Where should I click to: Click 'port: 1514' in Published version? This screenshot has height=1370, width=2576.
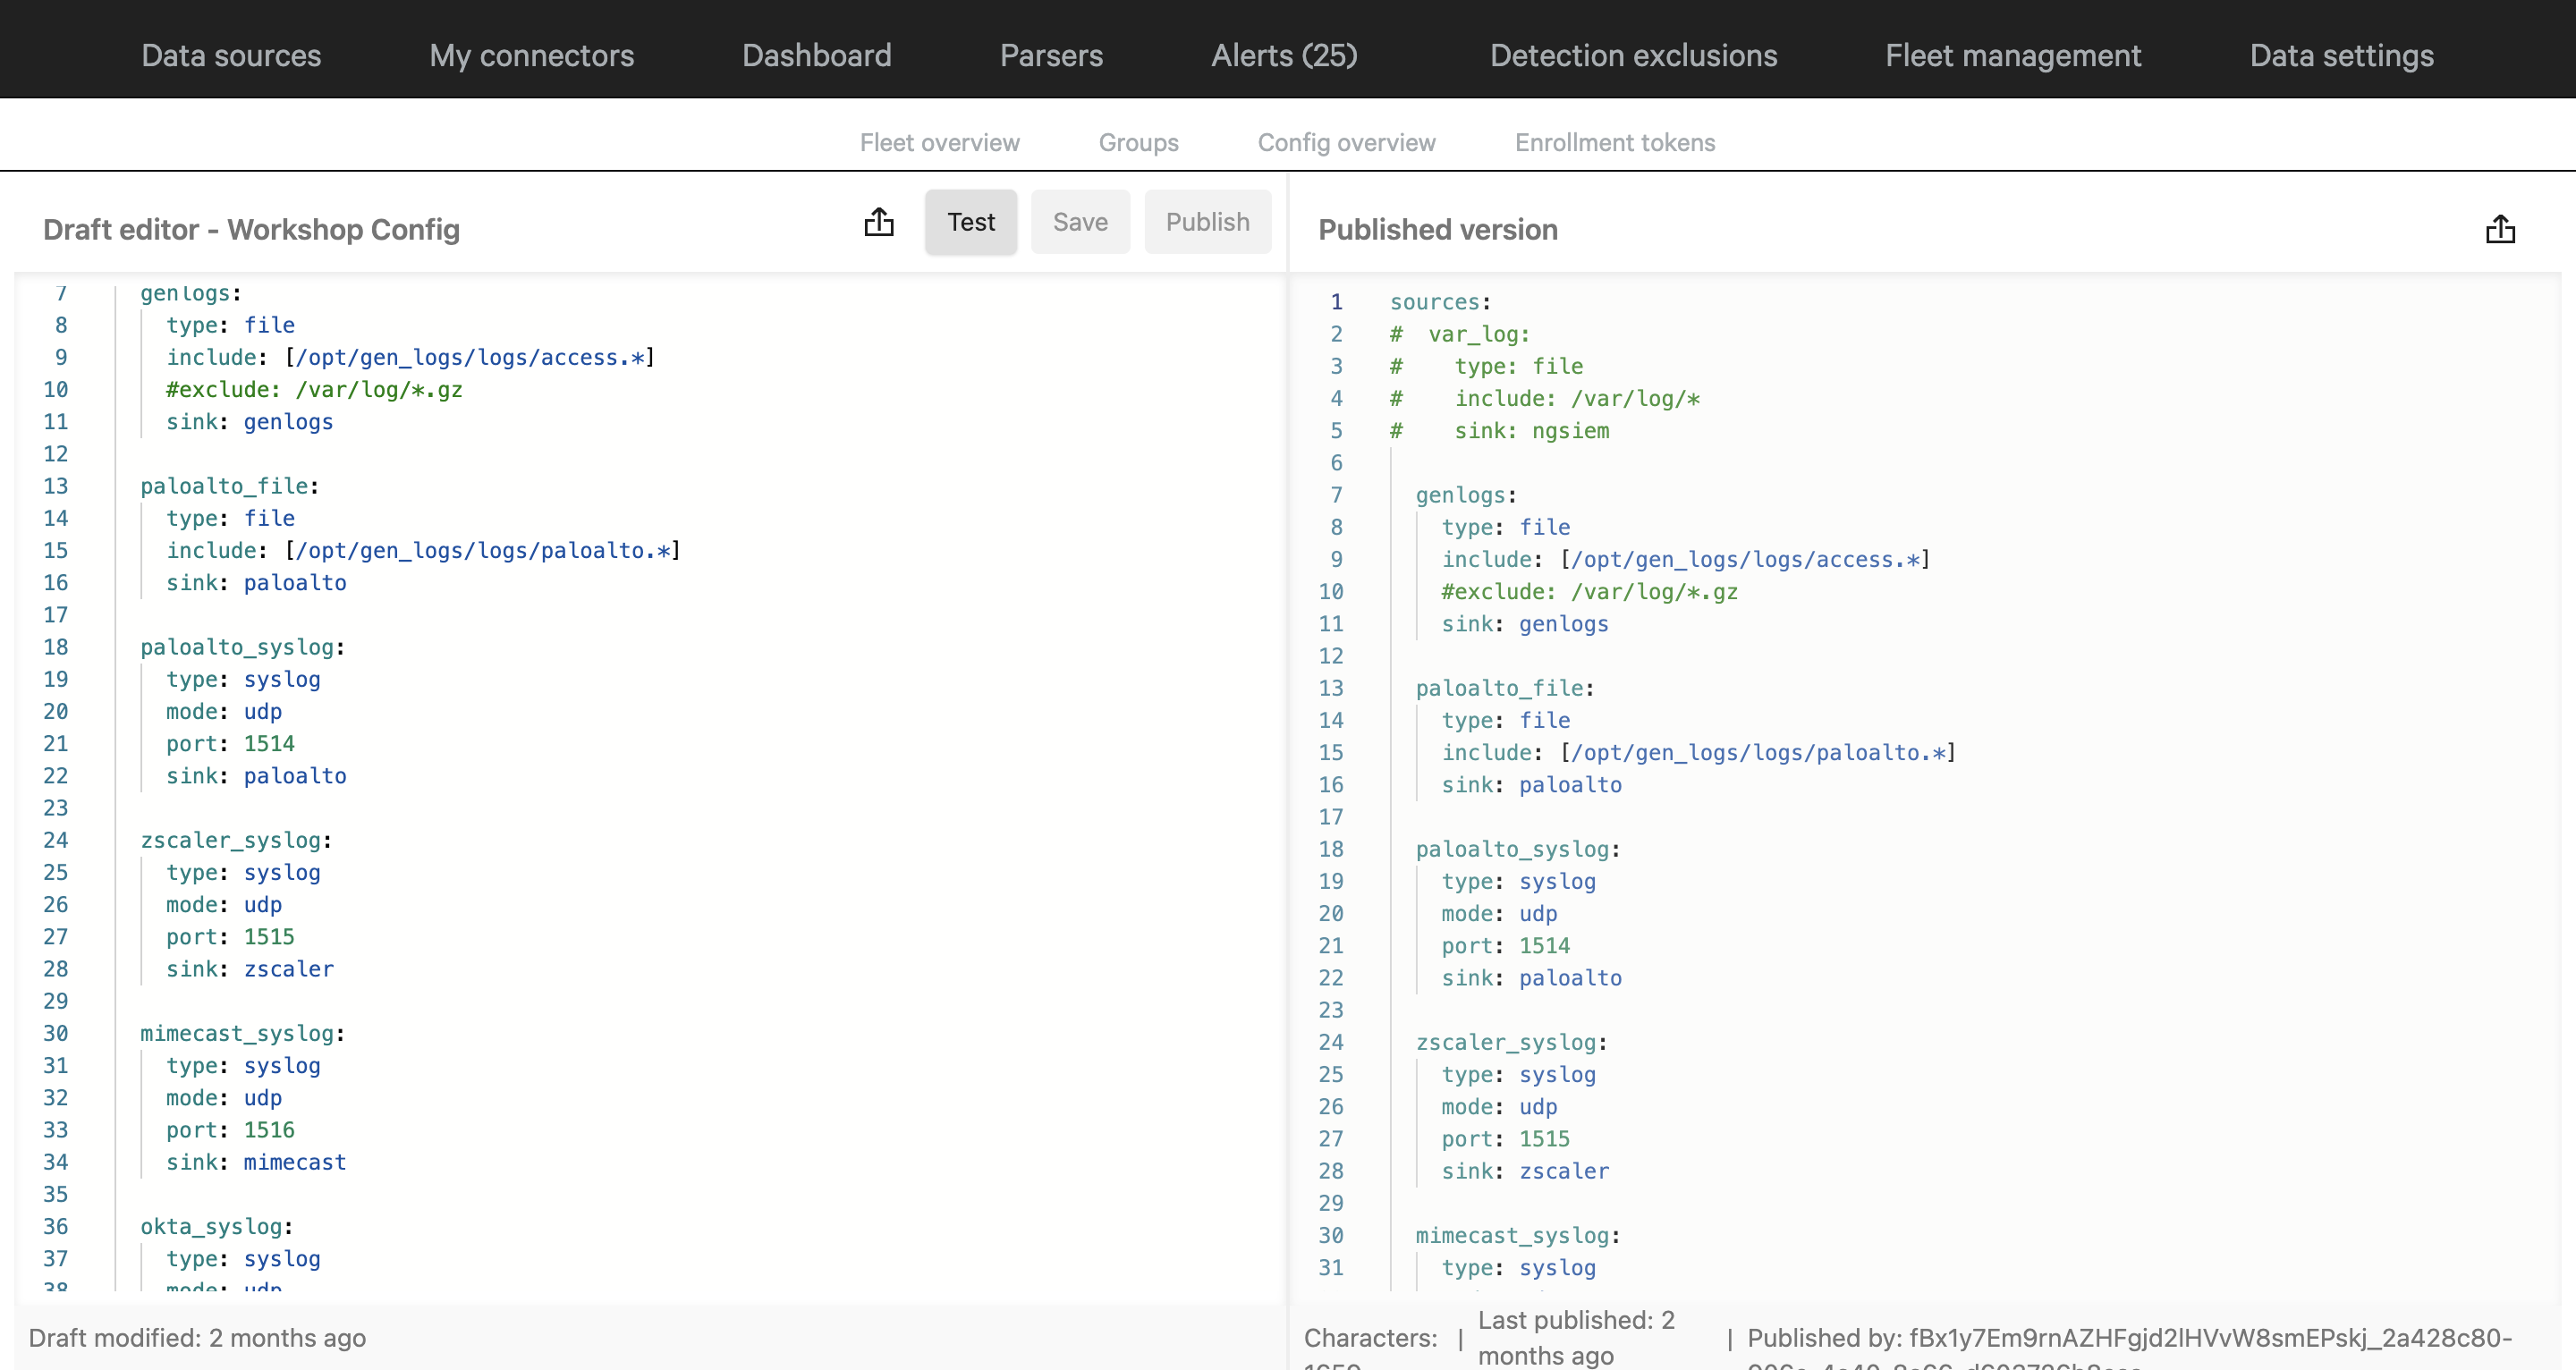coord(1505,945)
